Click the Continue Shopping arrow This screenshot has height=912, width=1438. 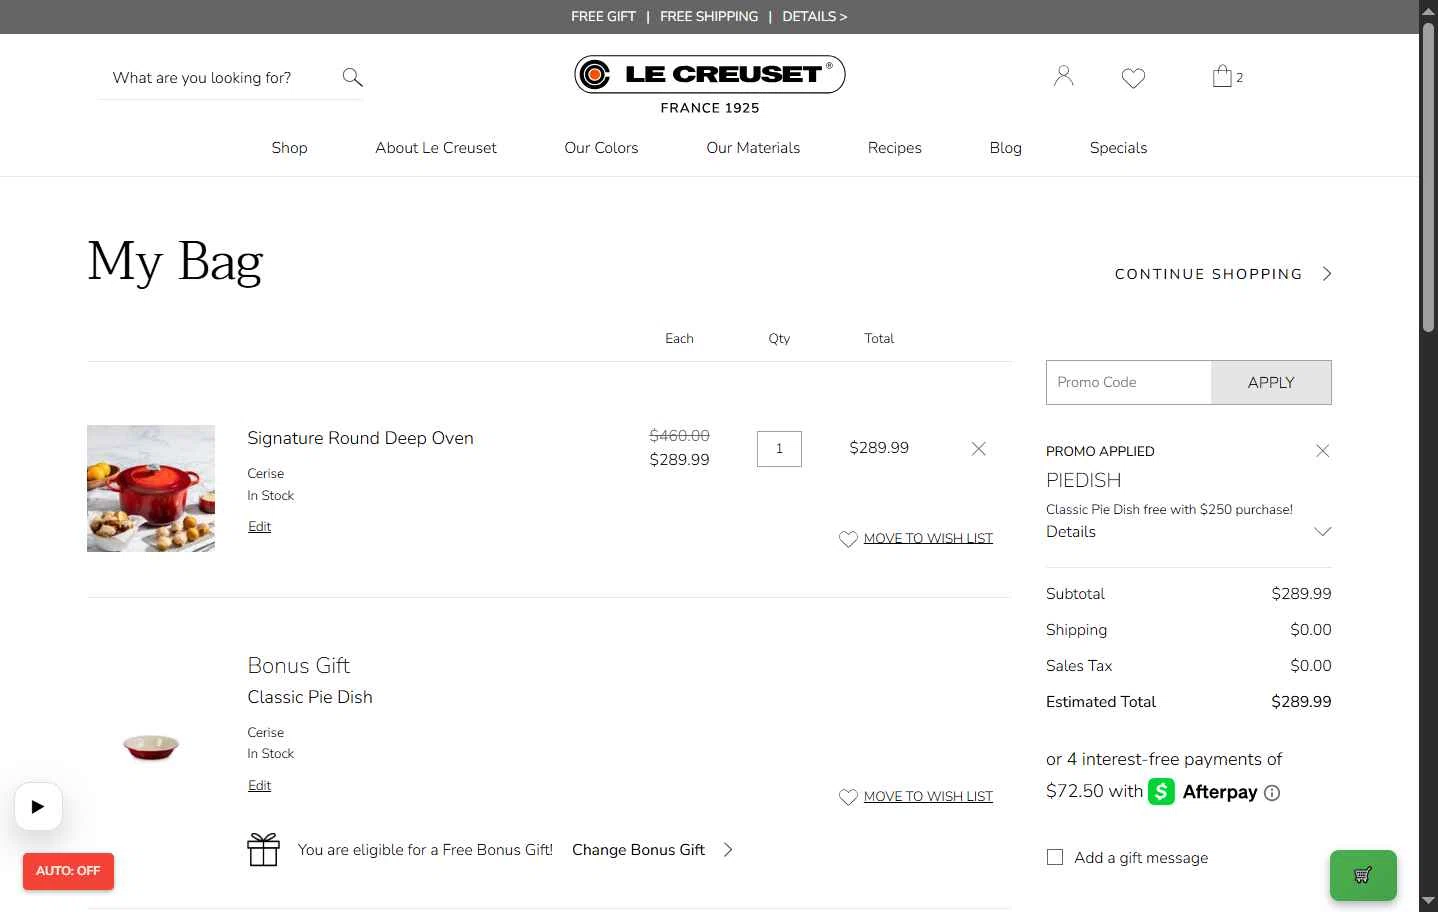click(1327, 274)
